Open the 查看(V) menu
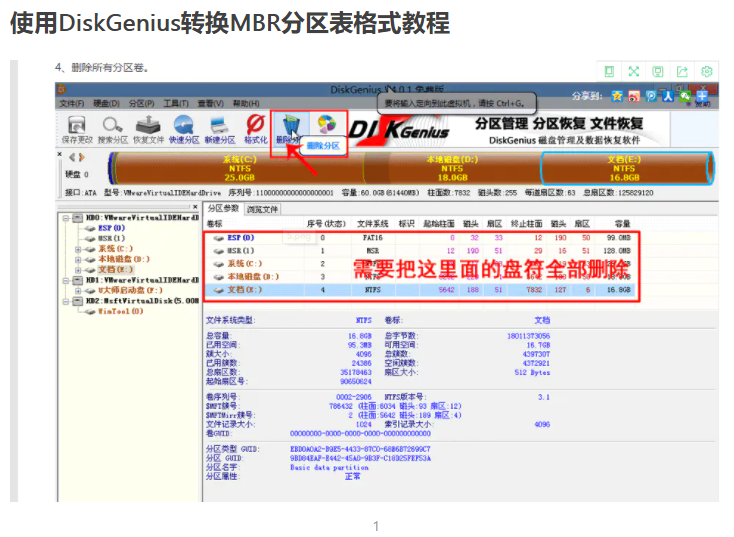The width and height of the screenshot is (734, 537). pyautogui.click(x=210, y=103)
